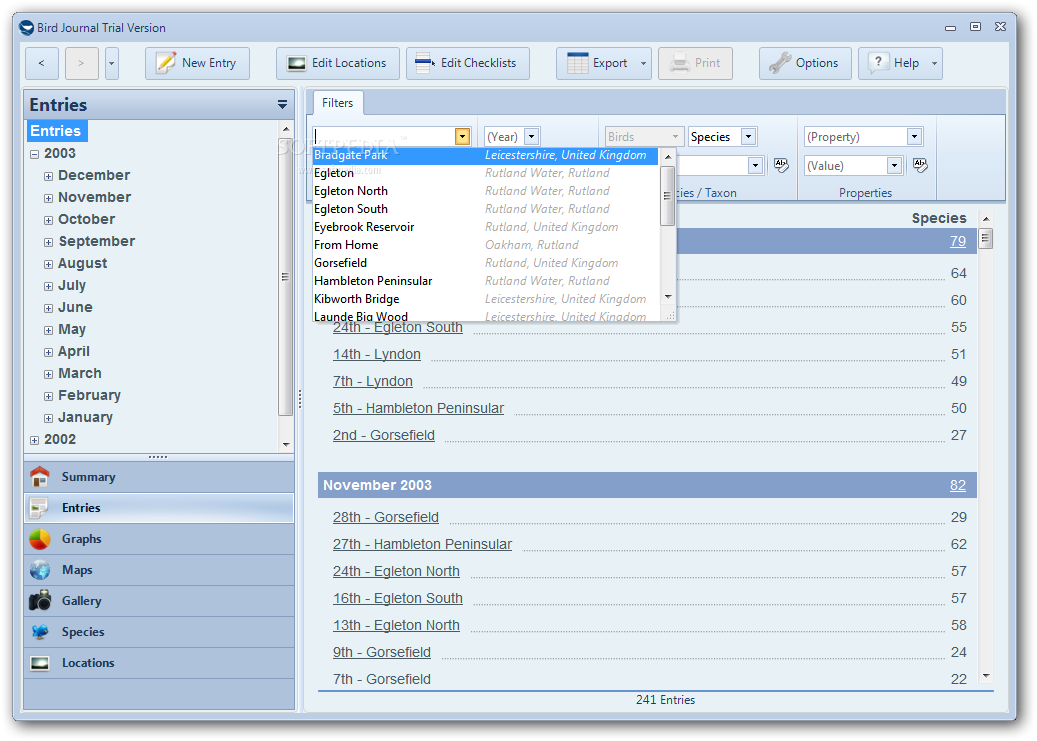This screenshot has height=741, width=1037.
Task: Open the Entries panel header menu arrow
Action: point(282,105)
